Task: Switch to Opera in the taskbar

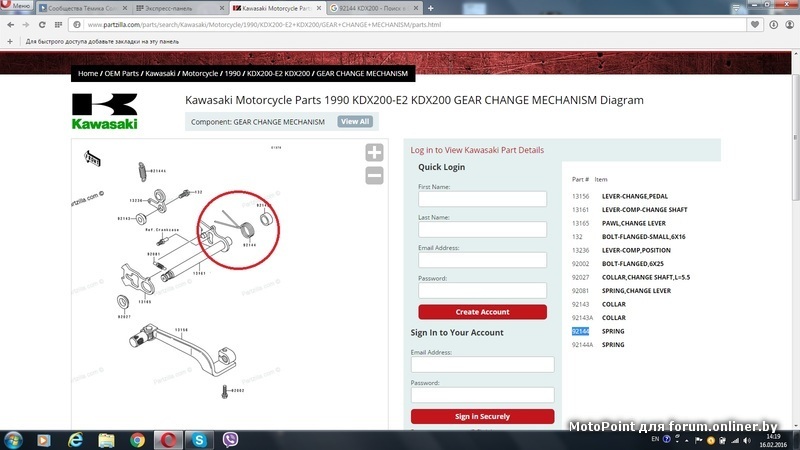Action: click(168, 440)
